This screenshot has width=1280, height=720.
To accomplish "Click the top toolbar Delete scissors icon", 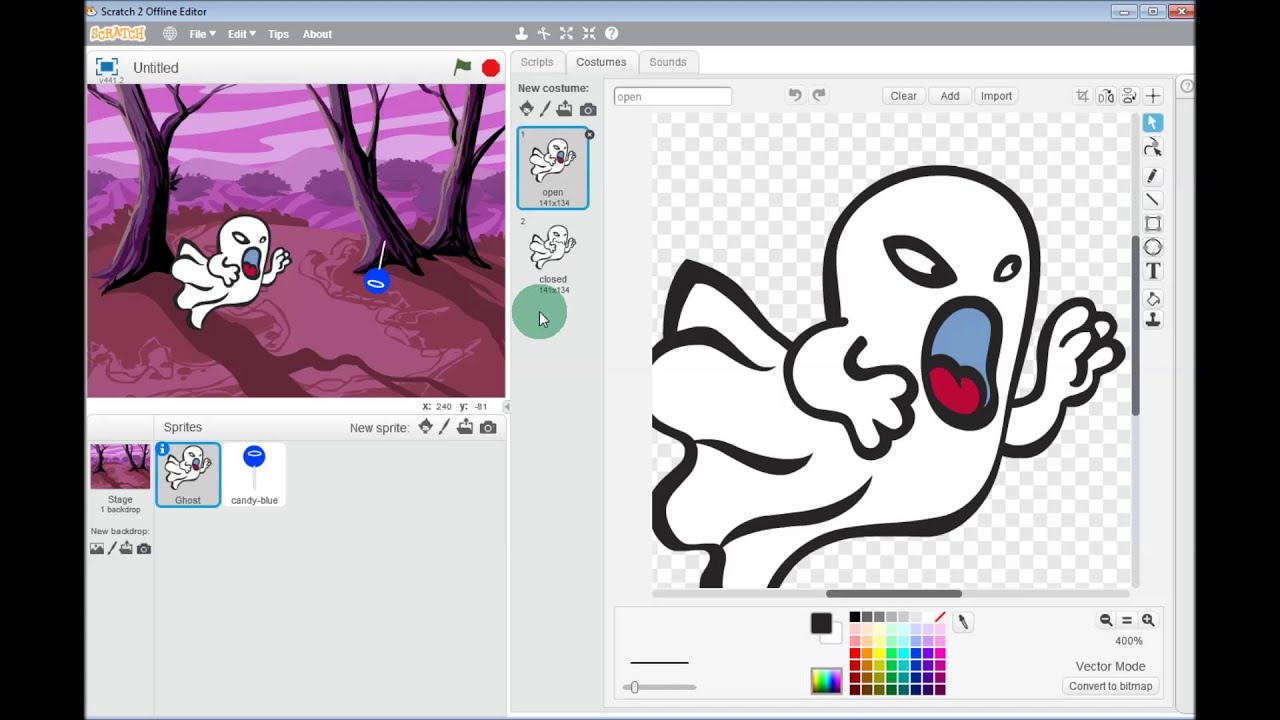I will 543,34.
